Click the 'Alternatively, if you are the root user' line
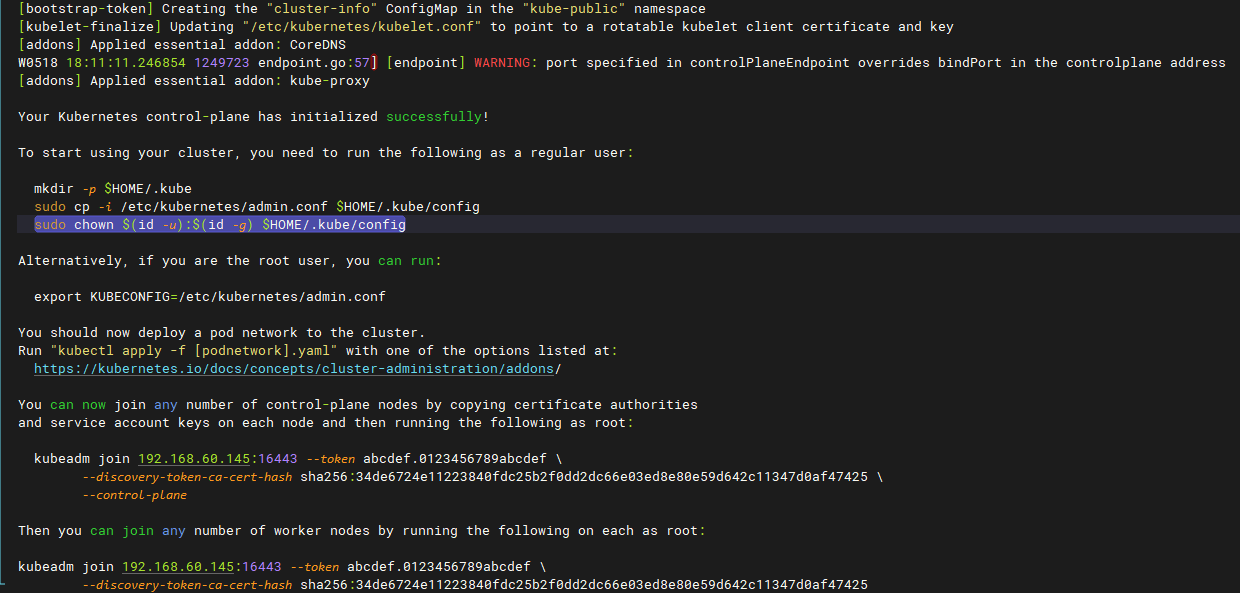Viewport: 1240px width, 593px height. (x=230, y=261)
